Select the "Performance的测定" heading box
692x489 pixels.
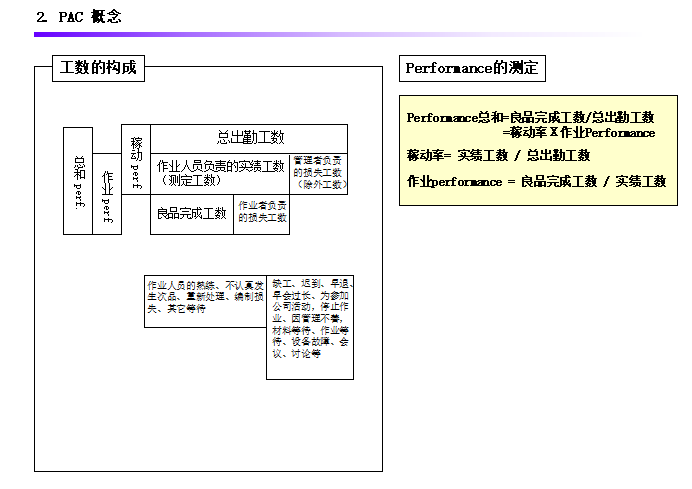(472, 68)
